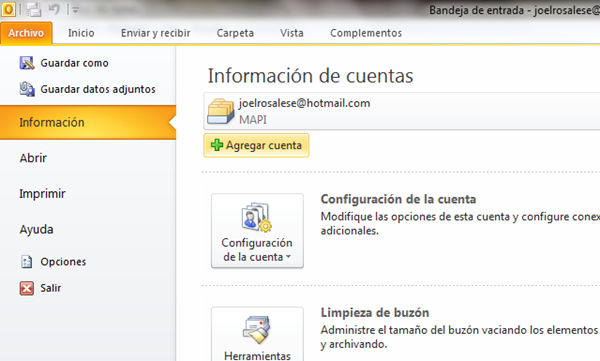Choose Guardar datos adjuntos label
Viewport: 600px width, 361px height.
coord(98,89)
